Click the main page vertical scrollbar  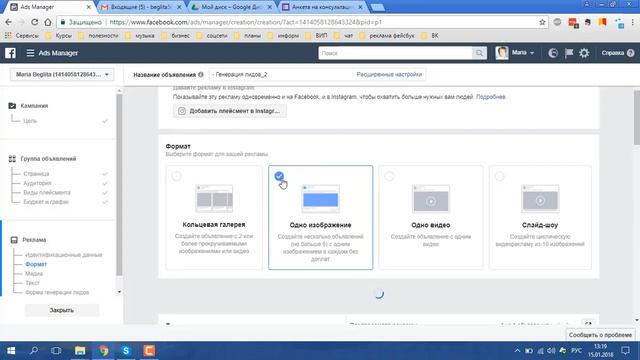pos(636,118)
